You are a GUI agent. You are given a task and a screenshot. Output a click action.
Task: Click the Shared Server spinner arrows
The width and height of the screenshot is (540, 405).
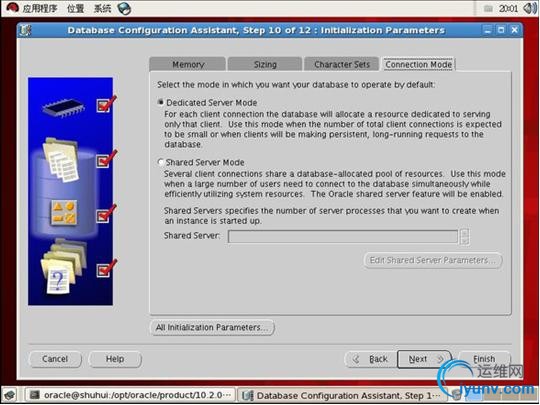click(x=464, y=236)
